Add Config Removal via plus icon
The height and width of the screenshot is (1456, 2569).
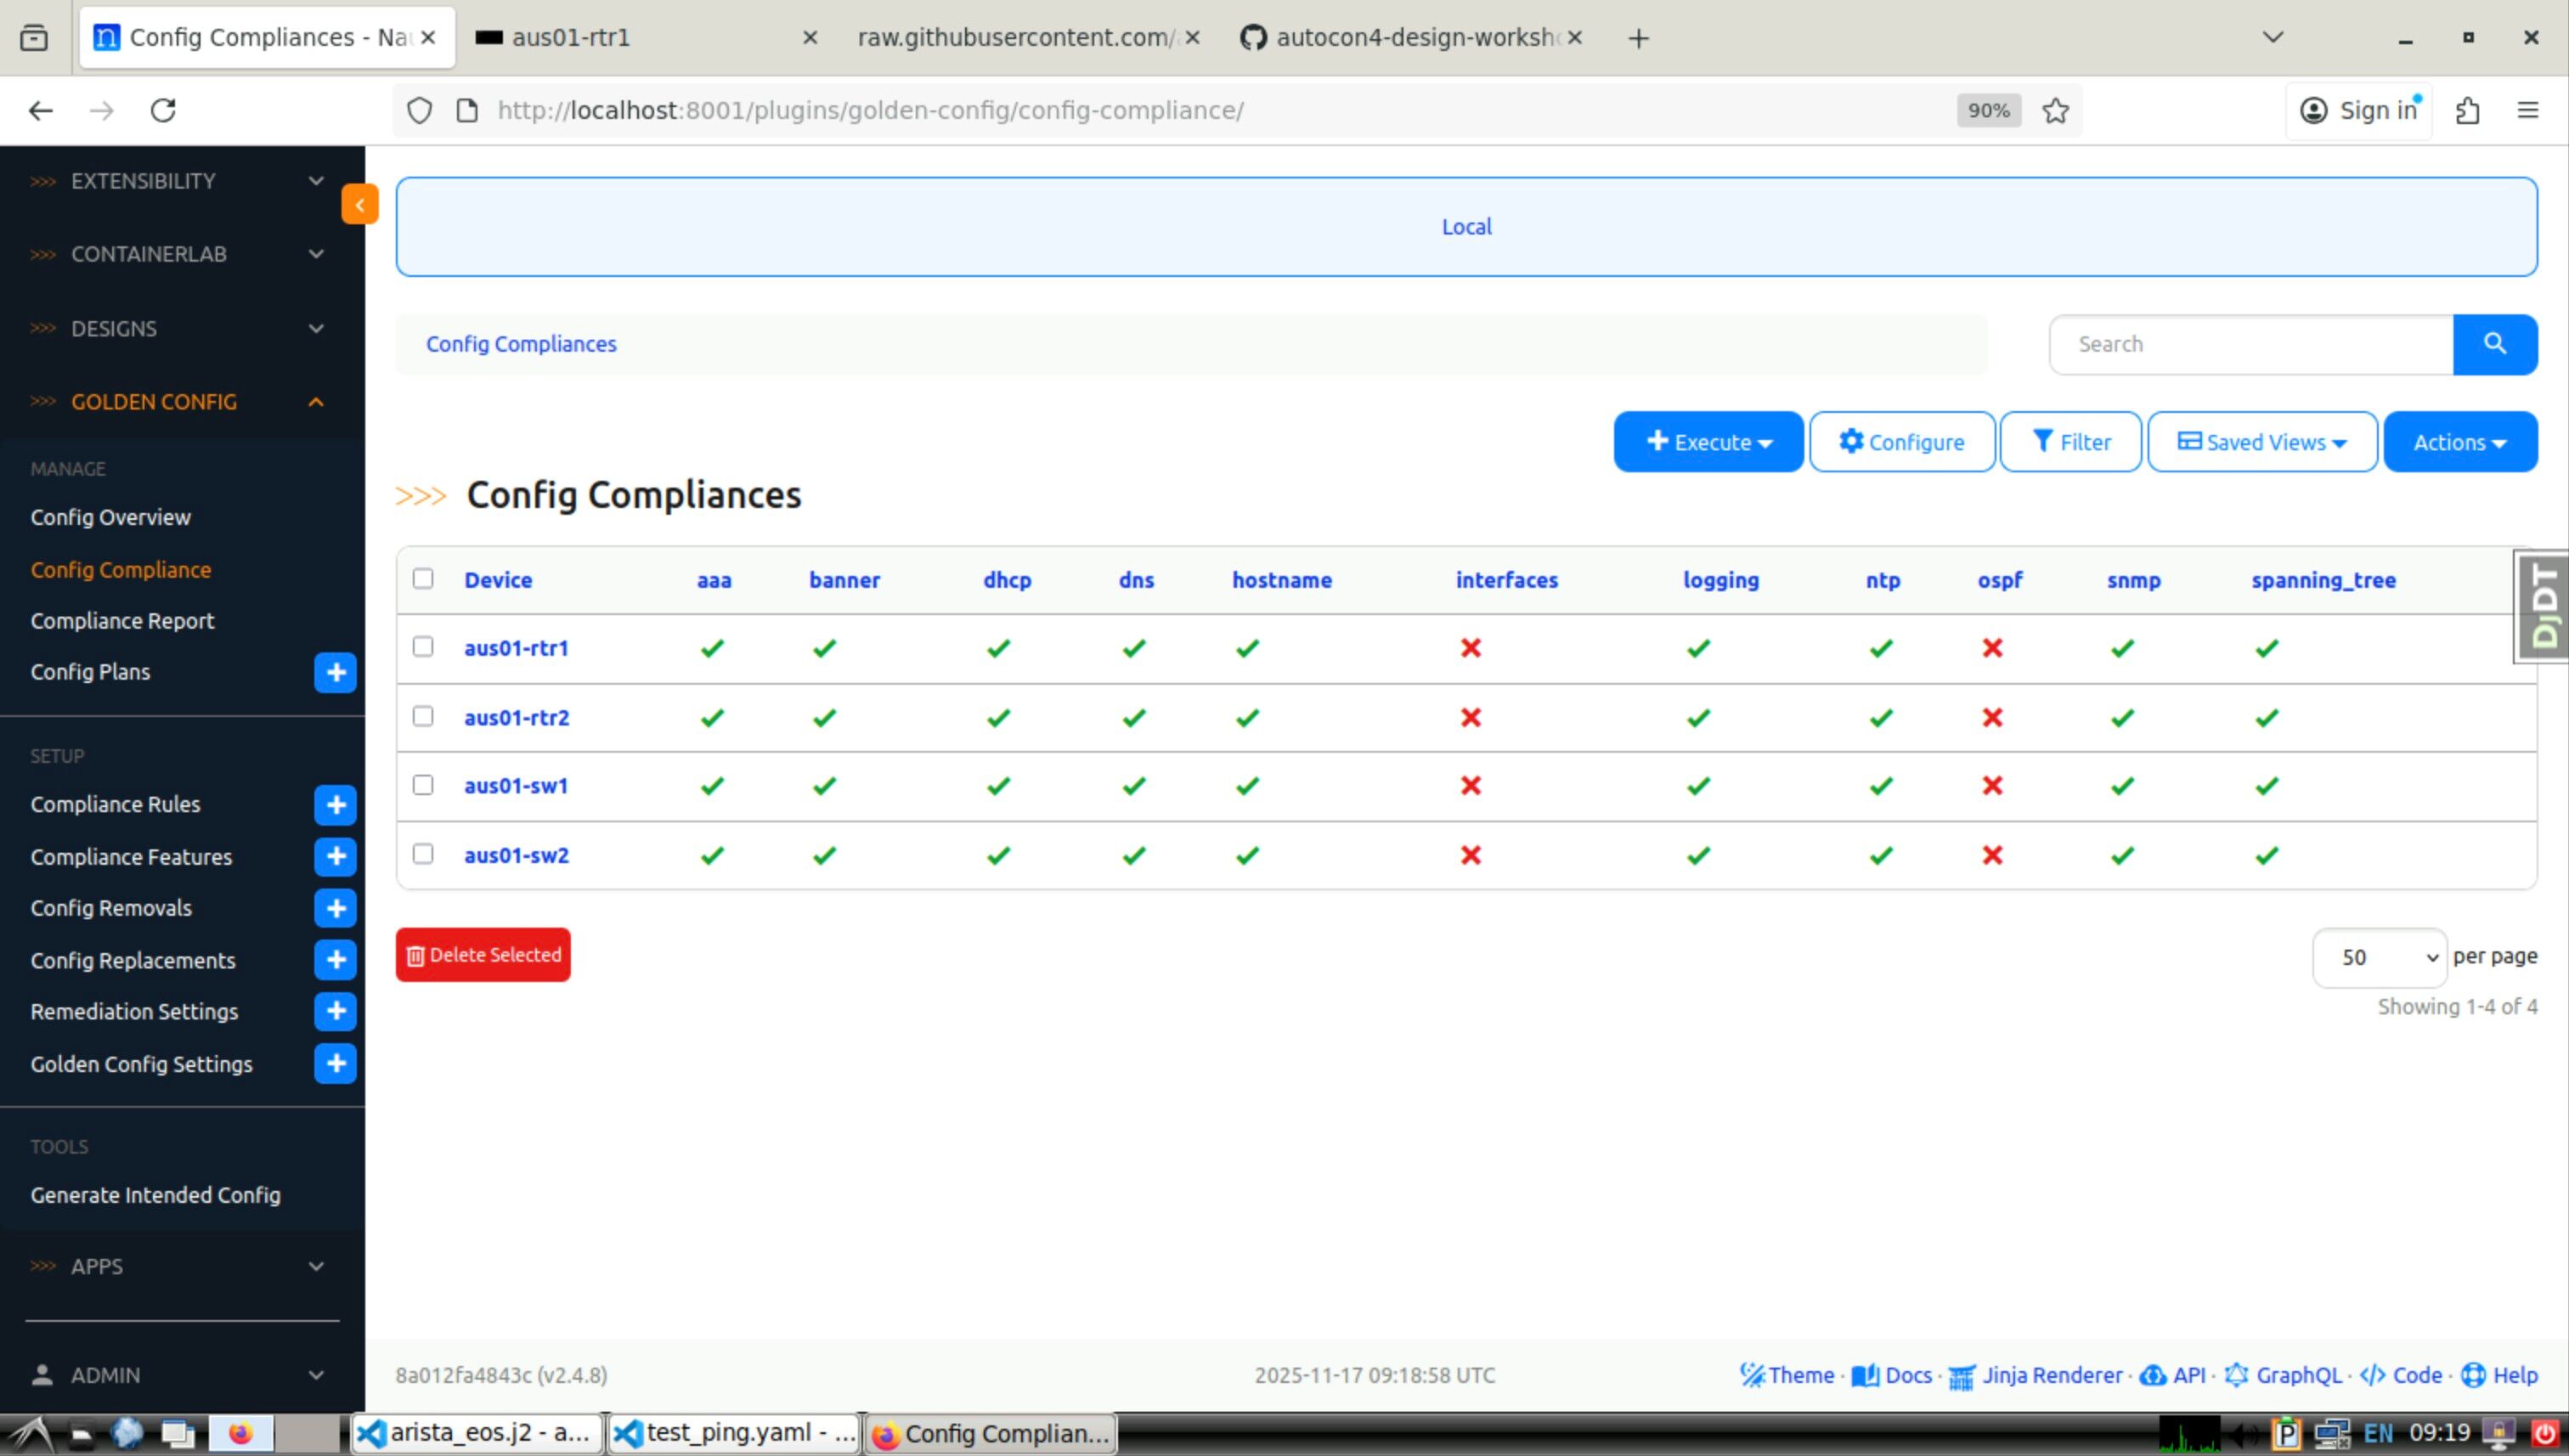coord(335,908)
